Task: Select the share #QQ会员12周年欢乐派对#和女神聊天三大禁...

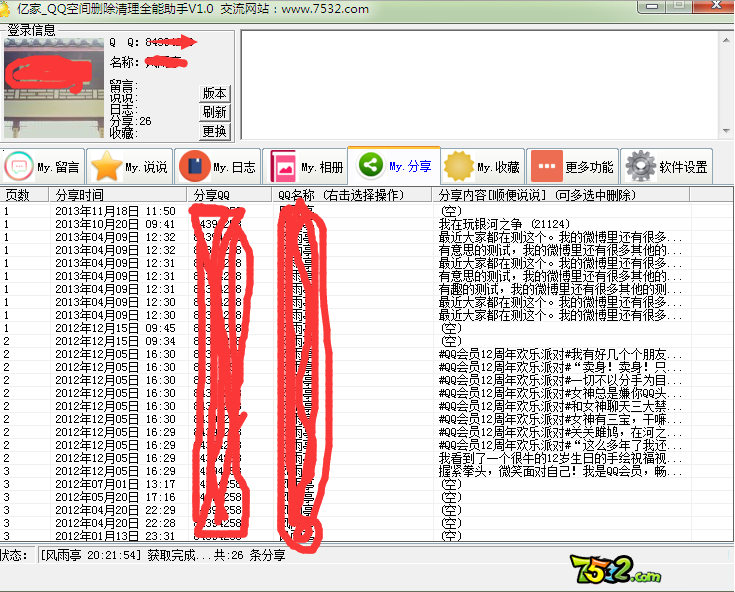Action: click(x=367, y=406)
